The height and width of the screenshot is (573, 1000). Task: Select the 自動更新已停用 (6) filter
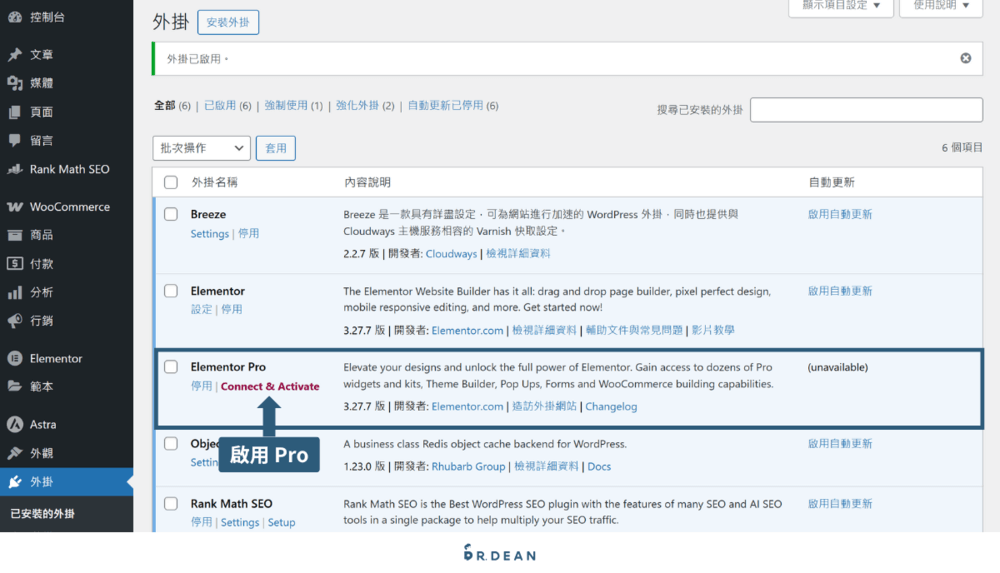pyautogui.click(x=453, y=105)
